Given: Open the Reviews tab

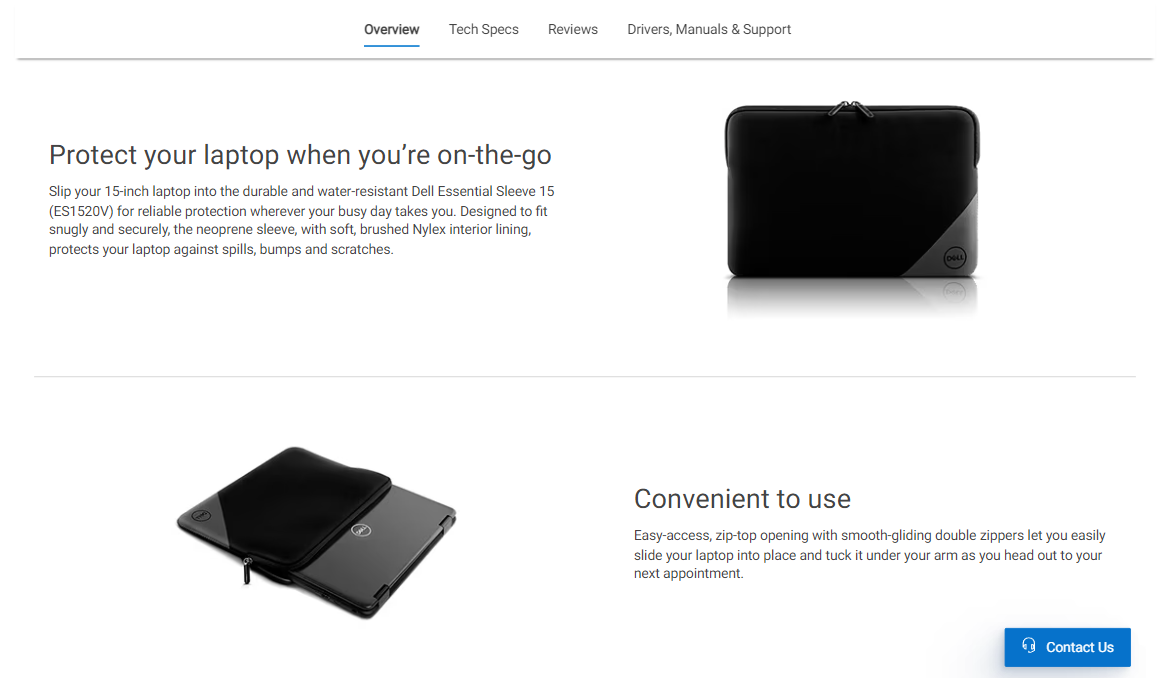Looking at the screenshot, I should pos(573,30).
